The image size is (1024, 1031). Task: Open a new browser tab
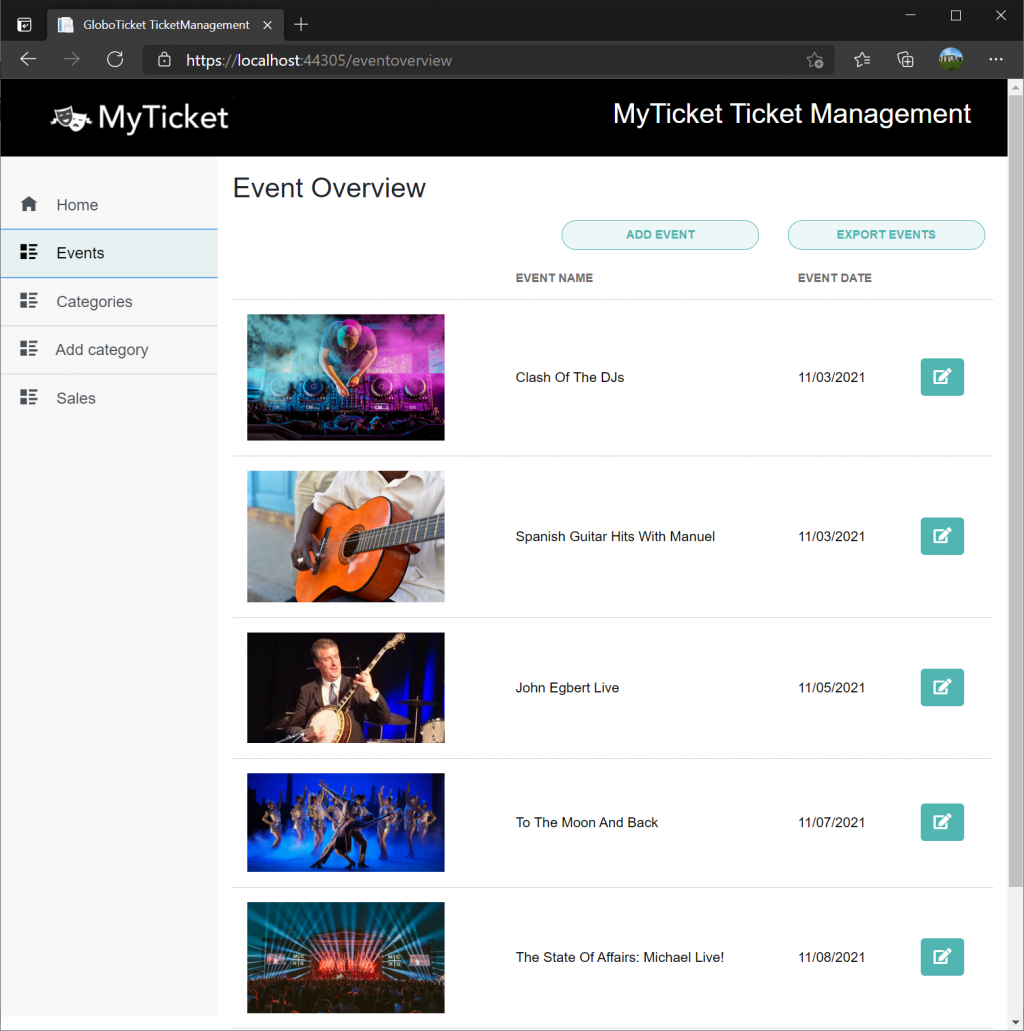[x=301, y=24]
